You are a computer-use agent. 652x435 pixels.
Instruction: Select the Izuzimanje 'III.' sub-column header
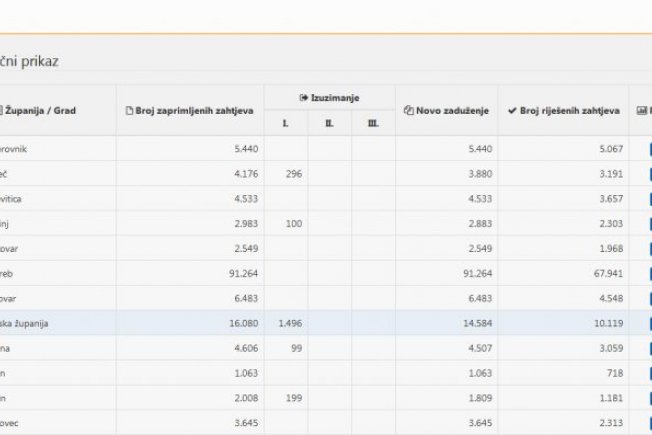click(x=373, y=123)
